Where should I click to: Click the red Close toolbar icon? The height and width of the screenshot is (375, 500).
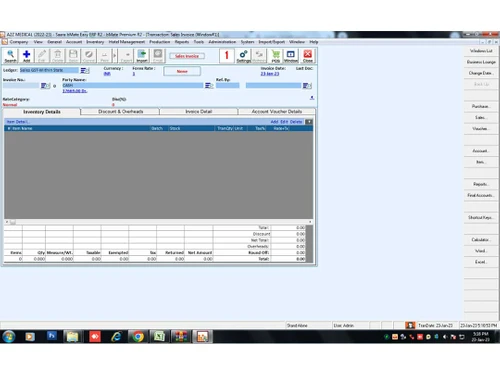[307, 56]
